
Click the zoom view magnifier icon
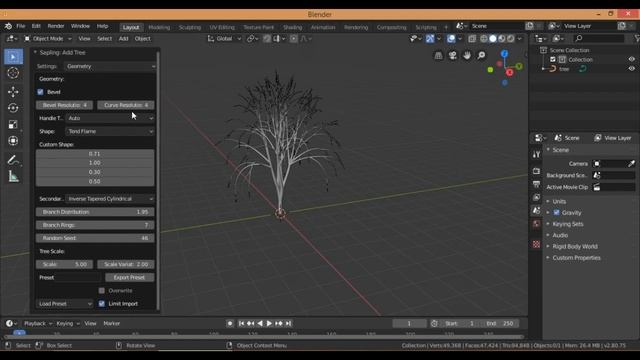(x=481, y=56)
